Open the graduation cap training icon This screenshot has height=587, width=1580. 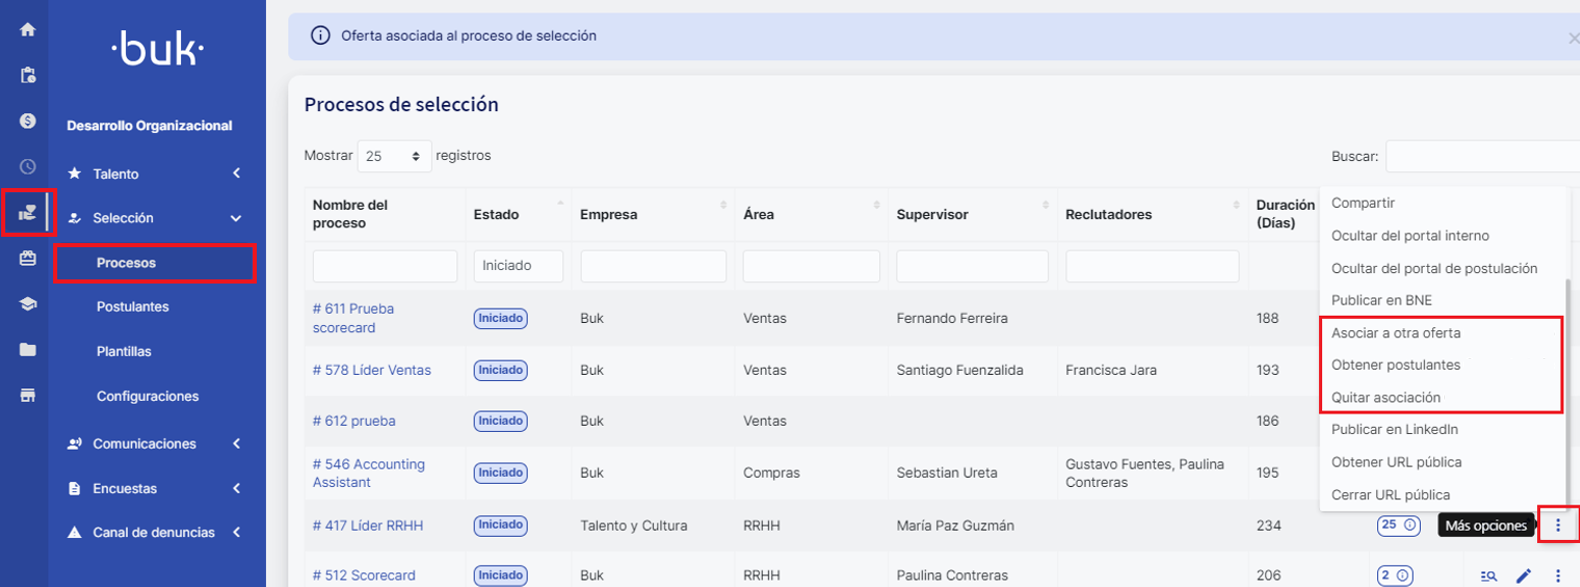(27, 304)
